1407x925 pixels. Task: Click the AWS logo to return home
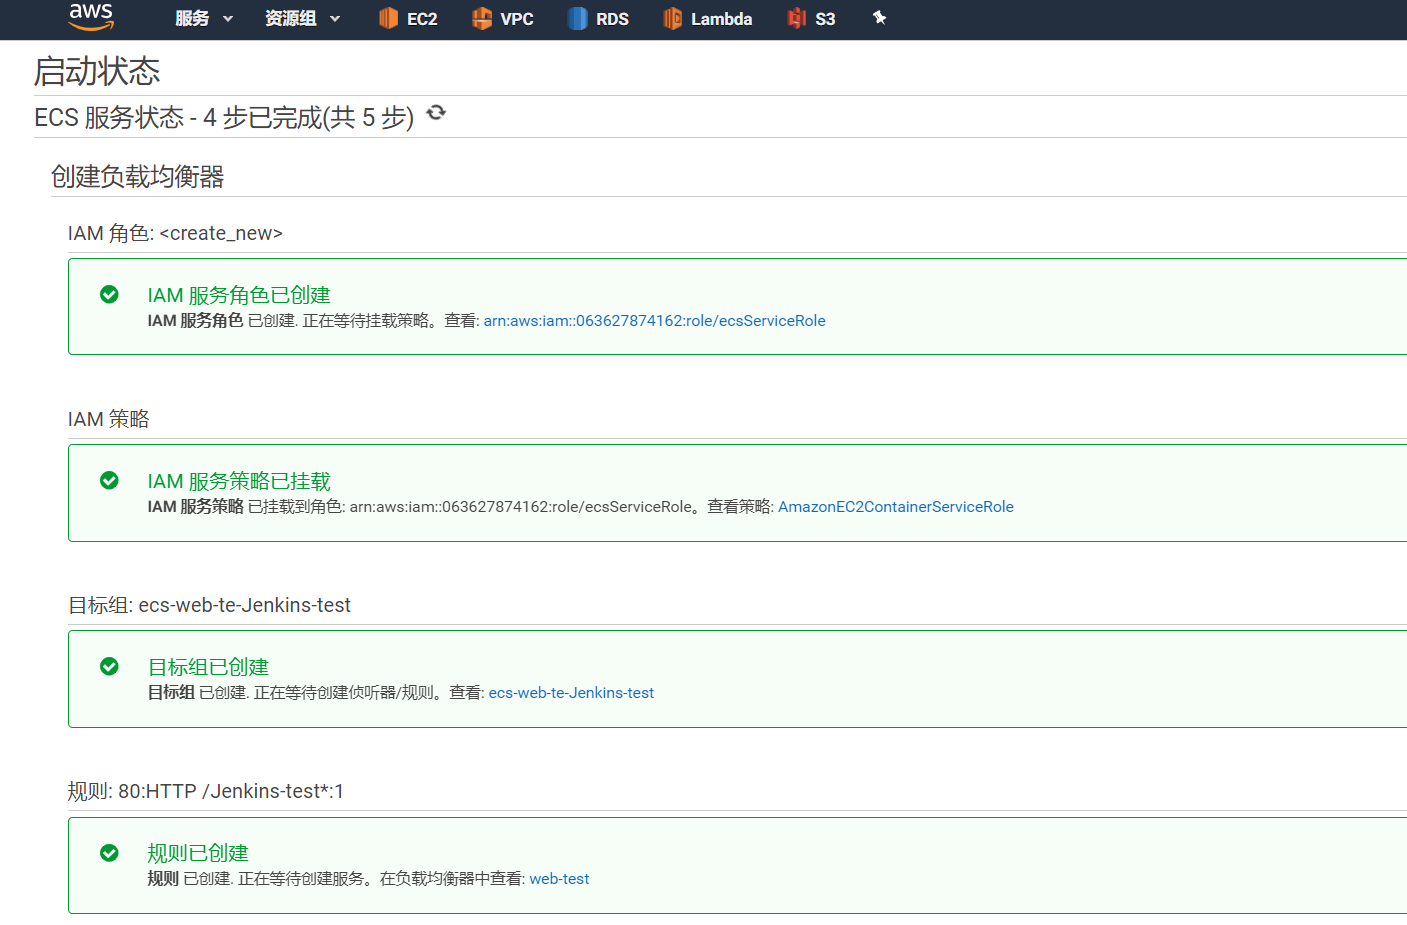click(x=90, y=18)
